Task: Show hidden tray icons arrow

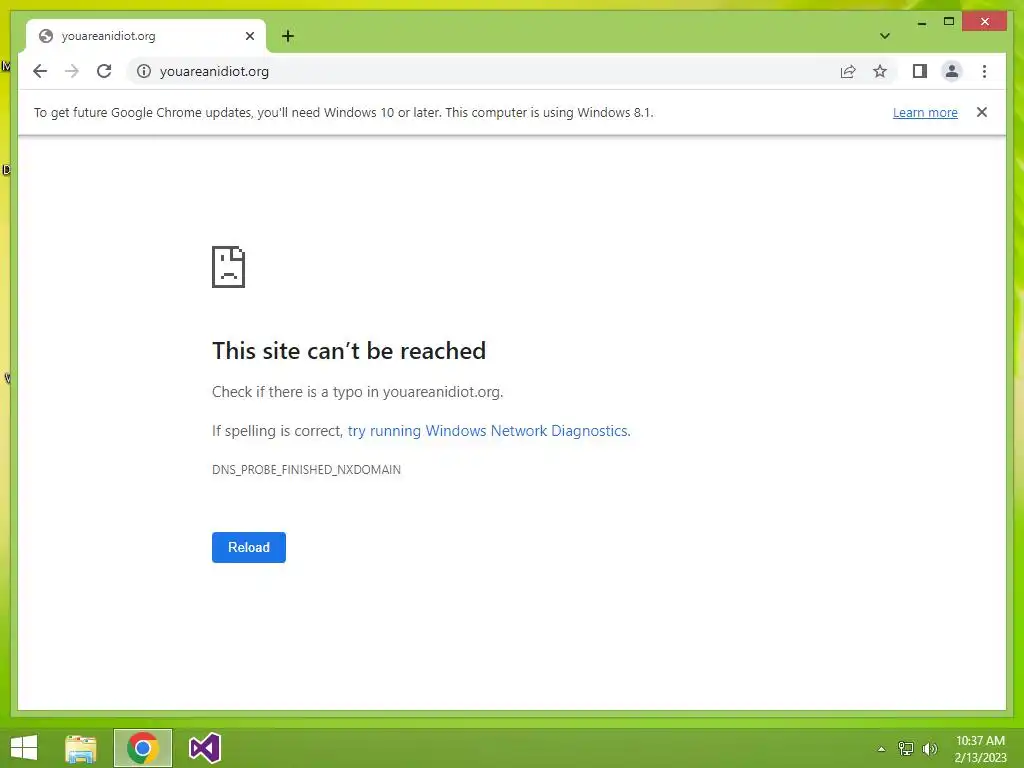Action: (x=881, y=749)
